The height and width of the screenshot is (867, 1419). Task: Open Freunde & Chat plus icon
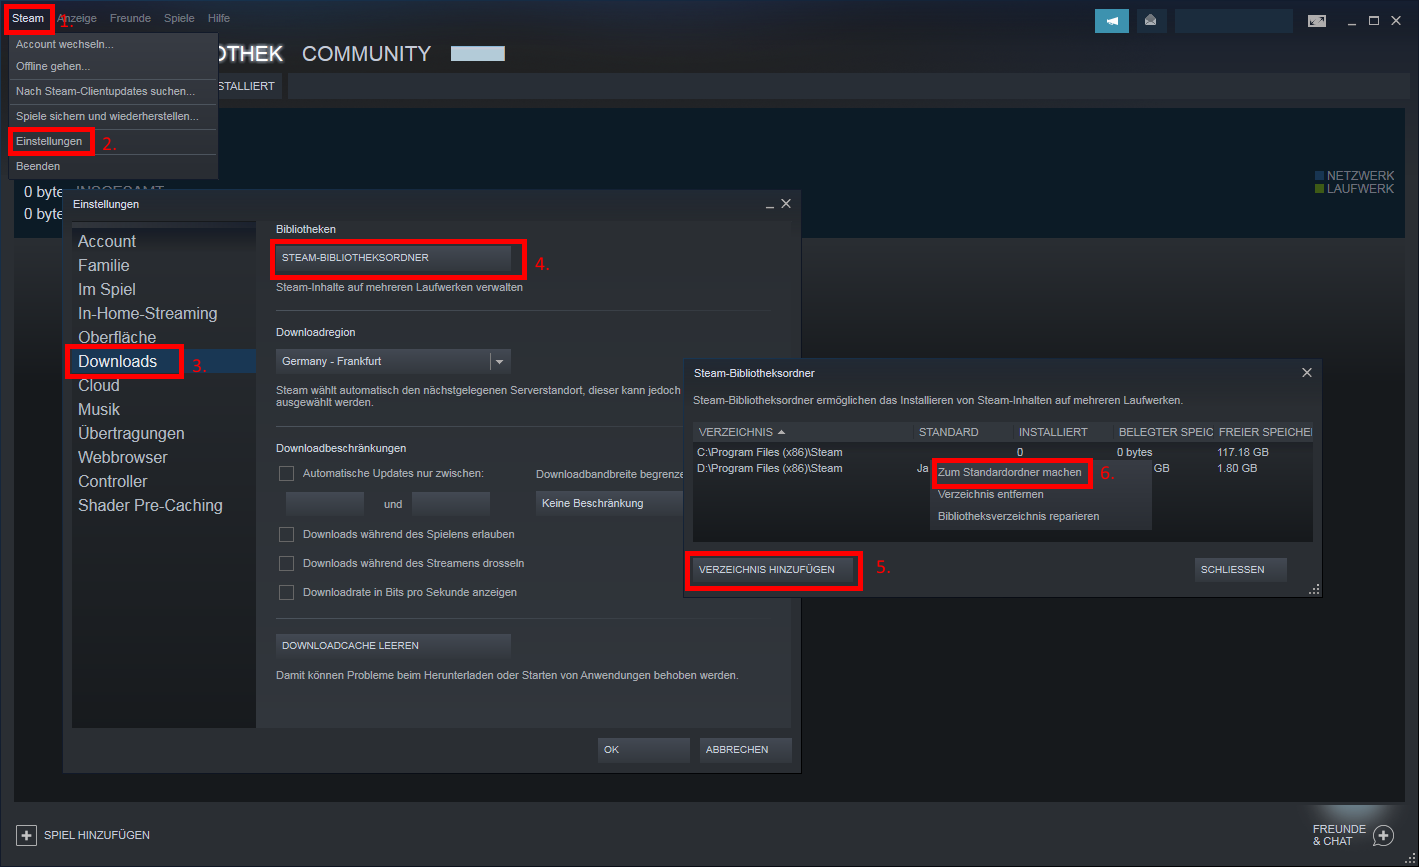1383,835
